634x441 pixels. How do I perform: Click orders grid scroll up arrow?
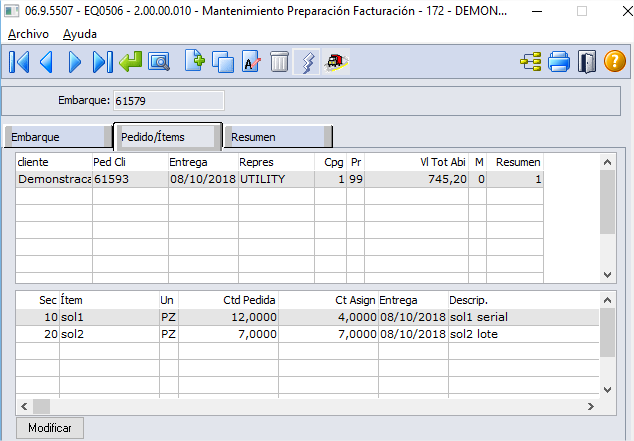click(607, 162)
